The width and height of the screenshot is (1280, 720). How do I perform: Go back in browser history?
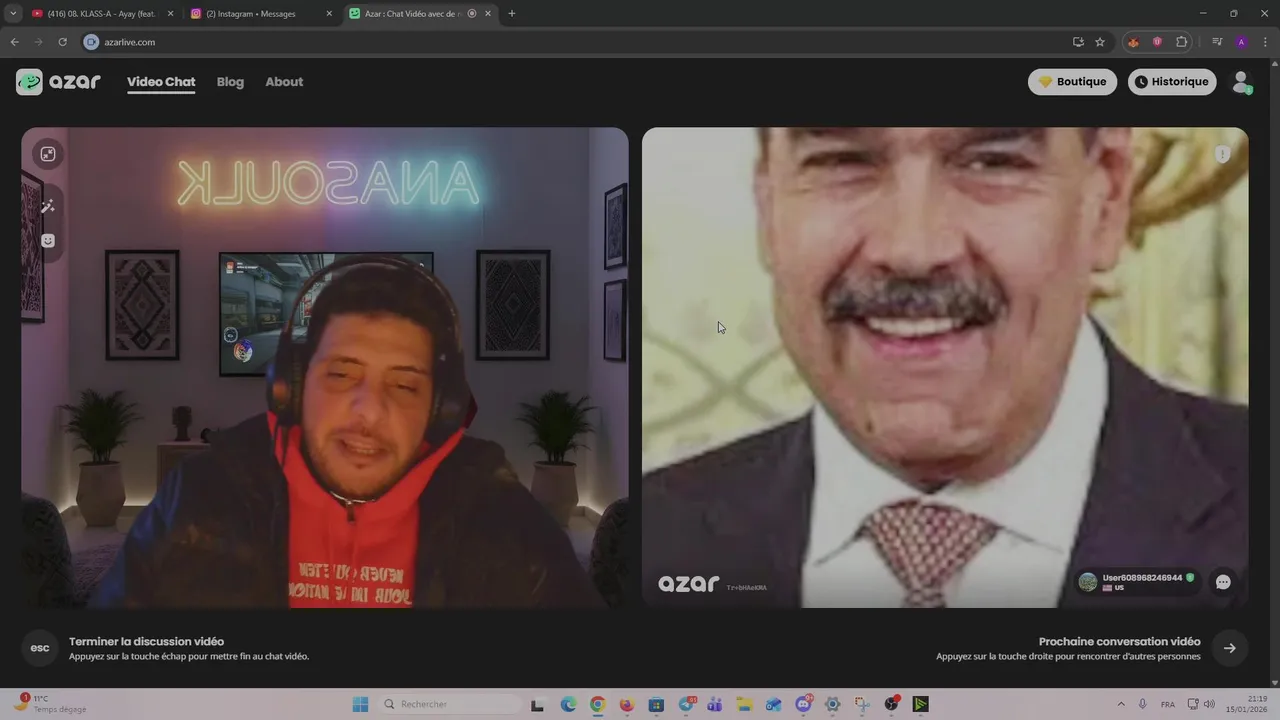click(14, 42)
